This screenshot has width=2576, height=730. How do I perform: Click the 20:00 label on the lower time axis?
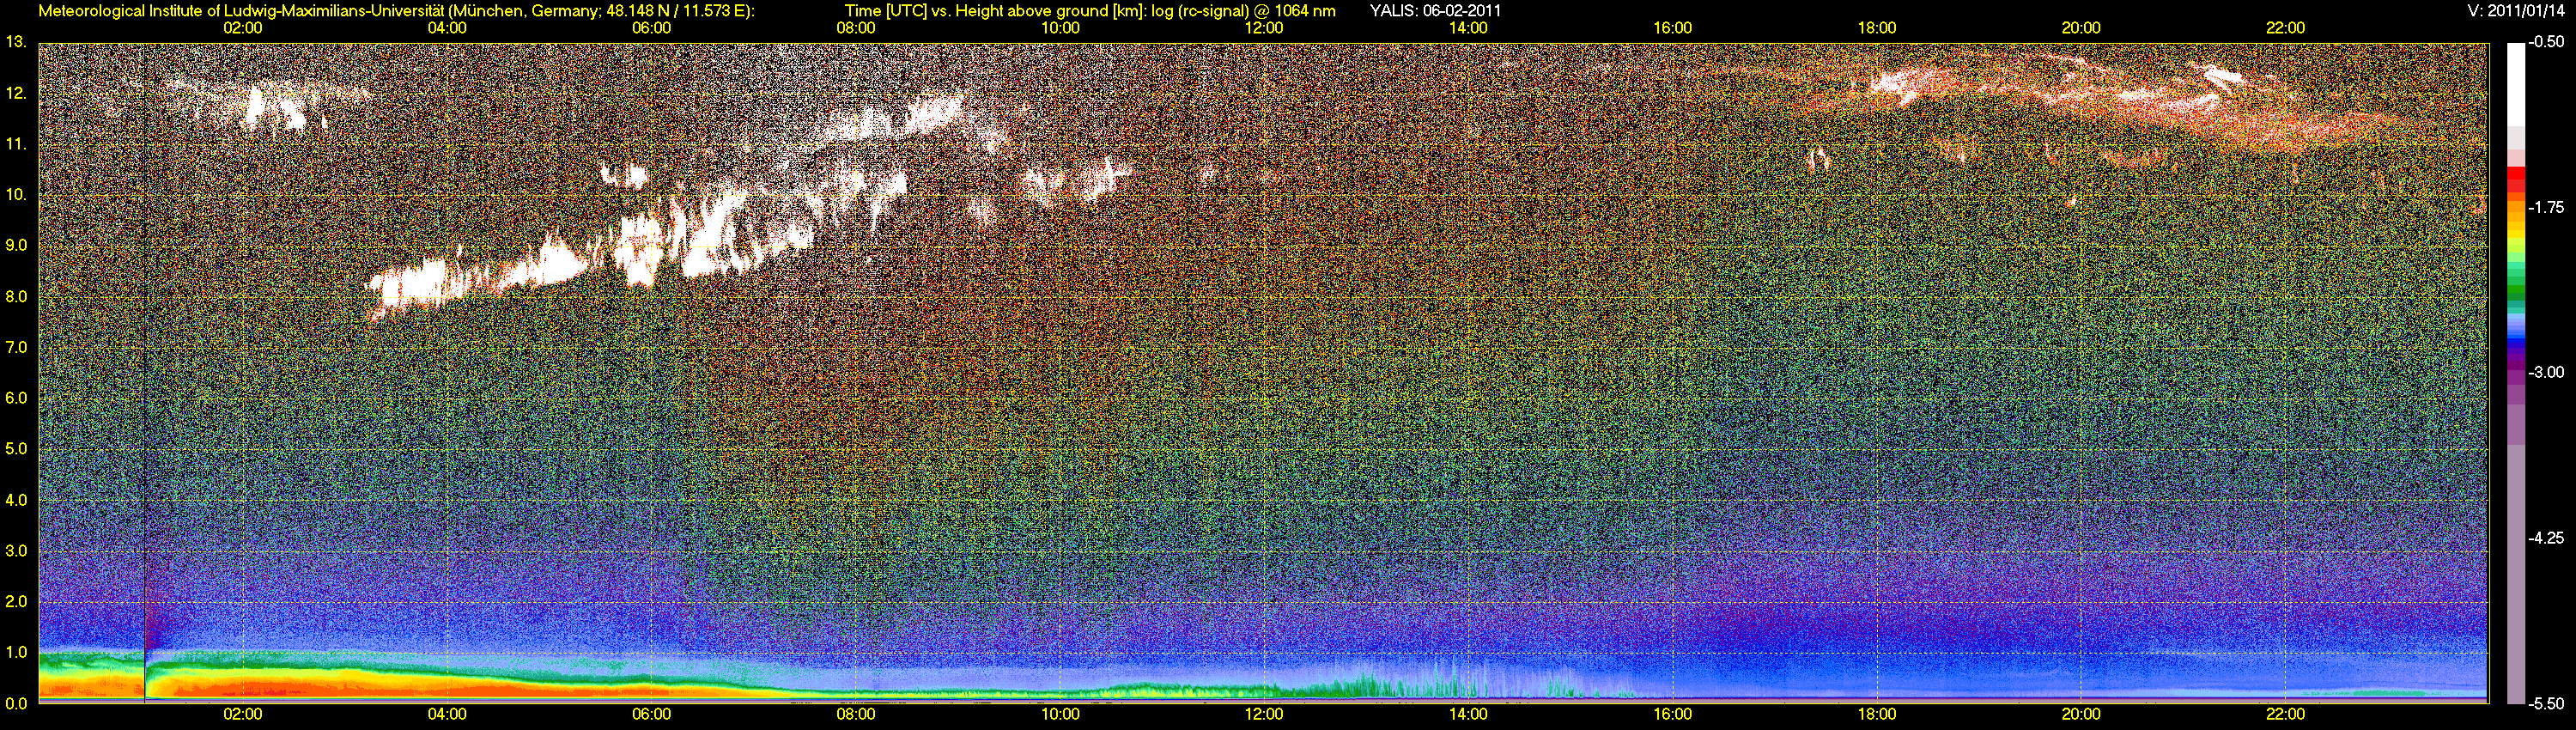(2081, 715)
